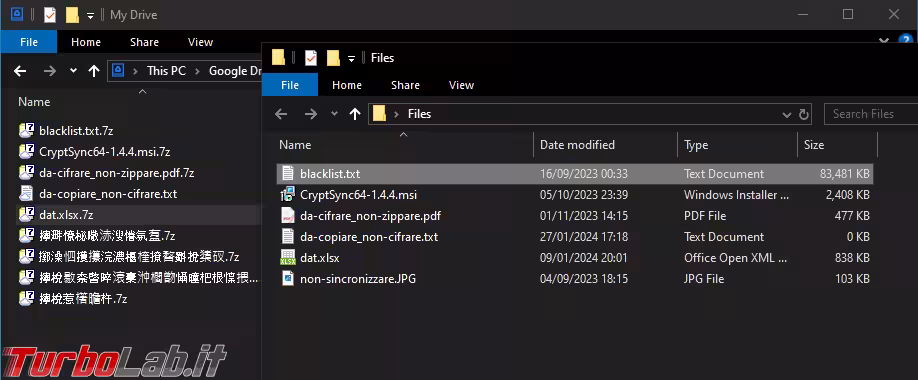Open the blacklist.txt file icon in Files window
This screenshot has height=380, width=918.
(287, 173)
